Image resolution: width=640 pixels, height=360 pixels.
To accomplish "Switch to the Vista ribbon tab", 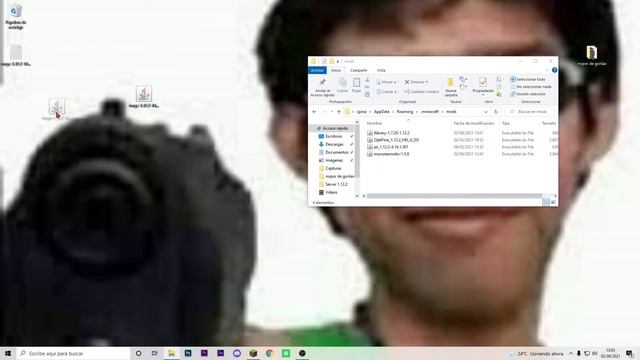I will (x=381, y=70).
